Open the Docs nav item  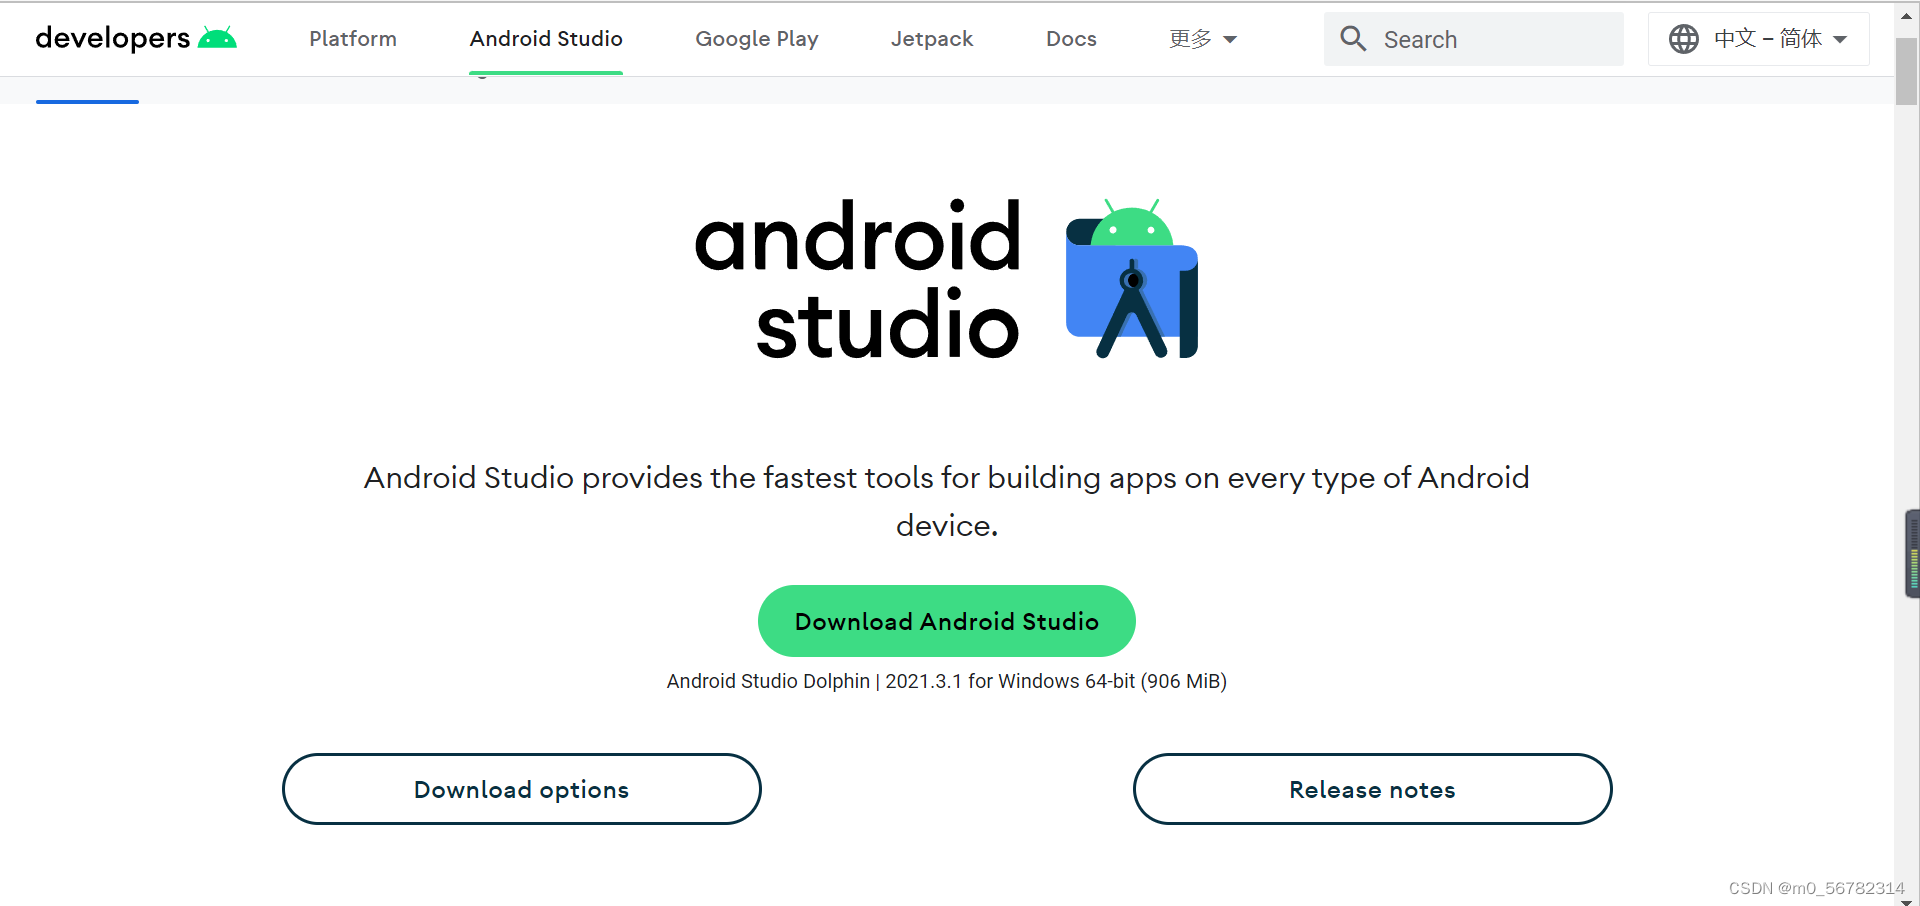tap(1071, 39)
